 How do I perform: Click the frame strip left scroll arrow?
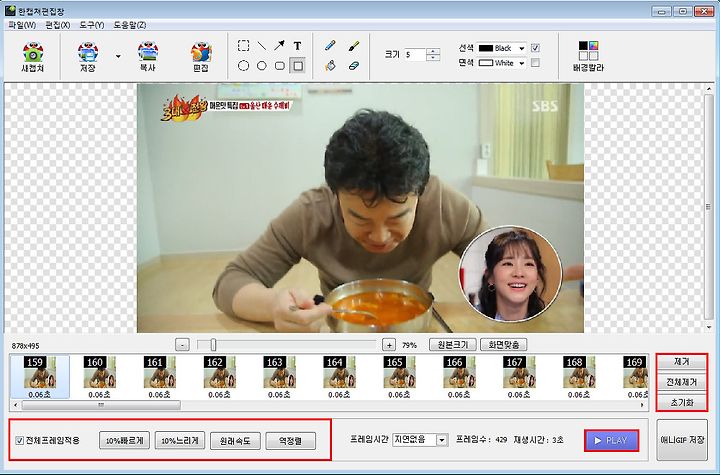pos(16,405)
